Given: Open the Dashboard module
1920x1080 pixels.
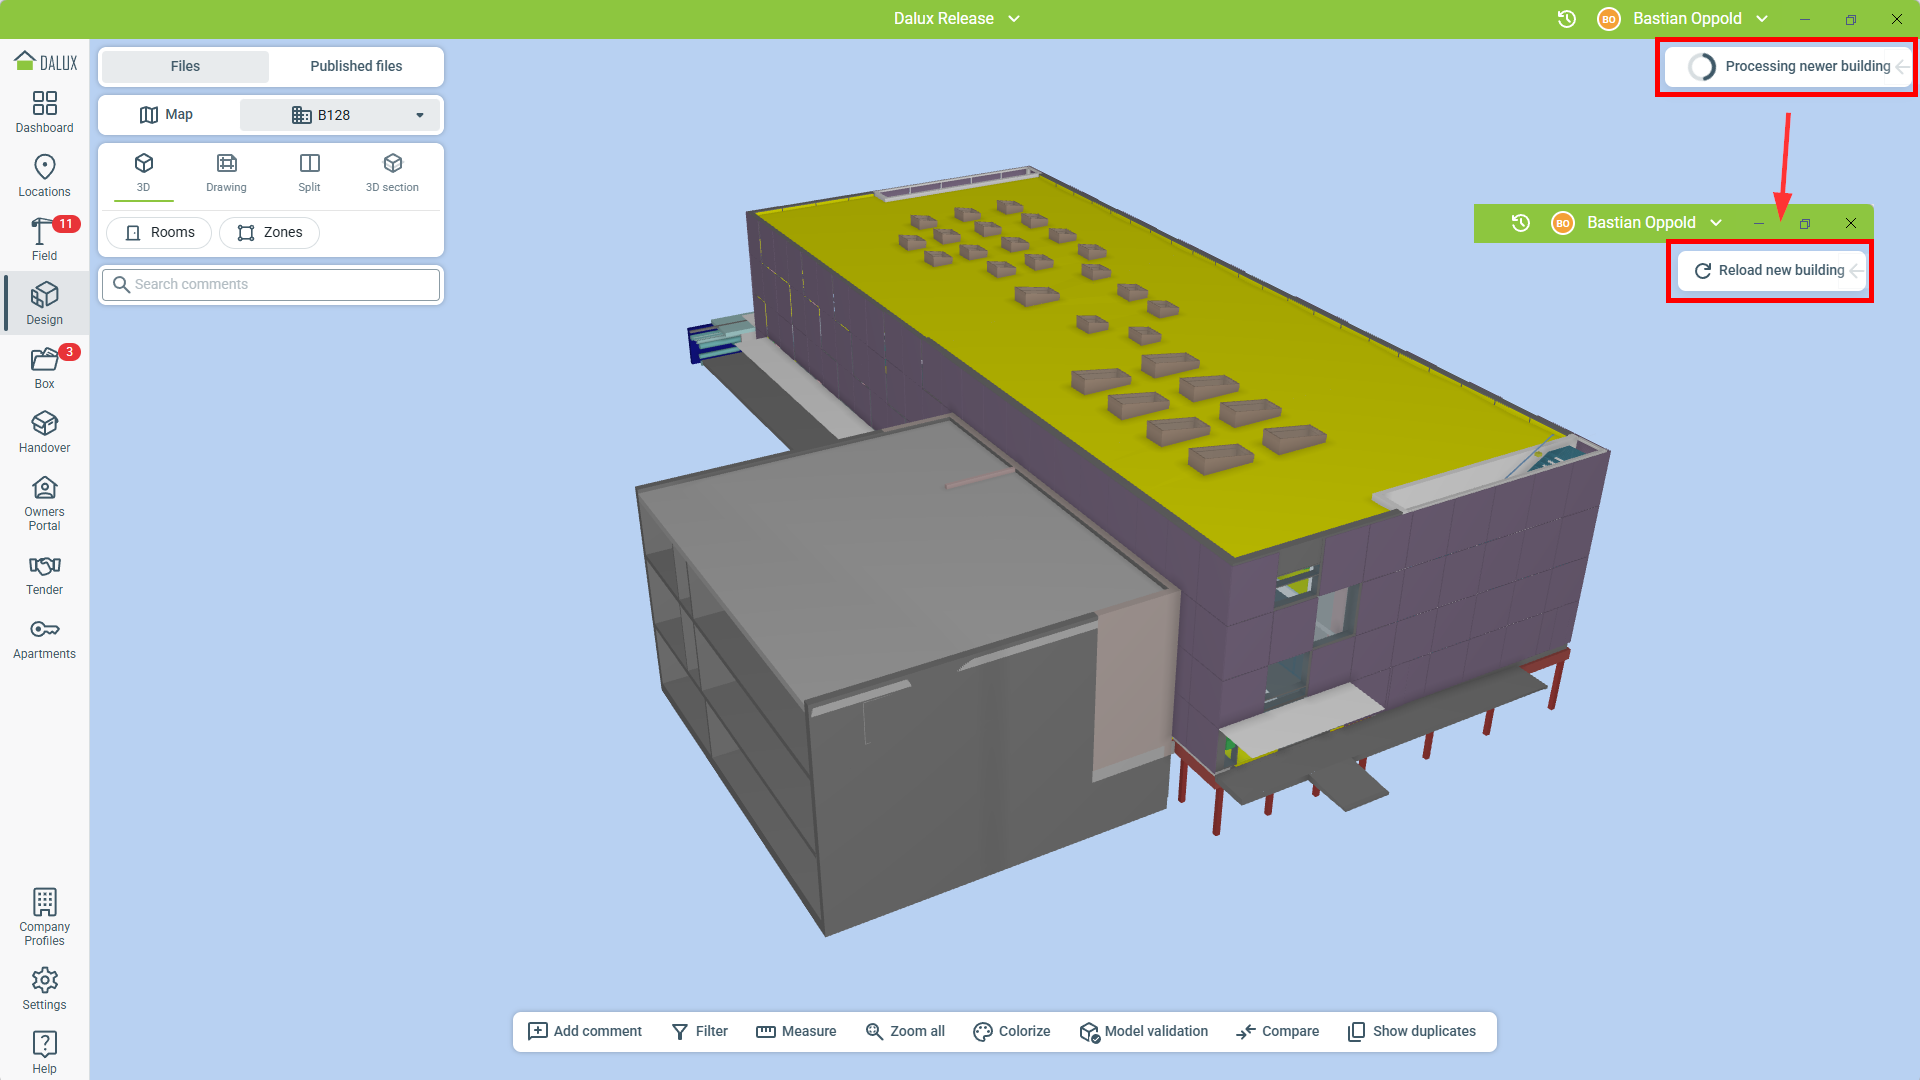Looking at the screenshot, I should click(44, 112).
